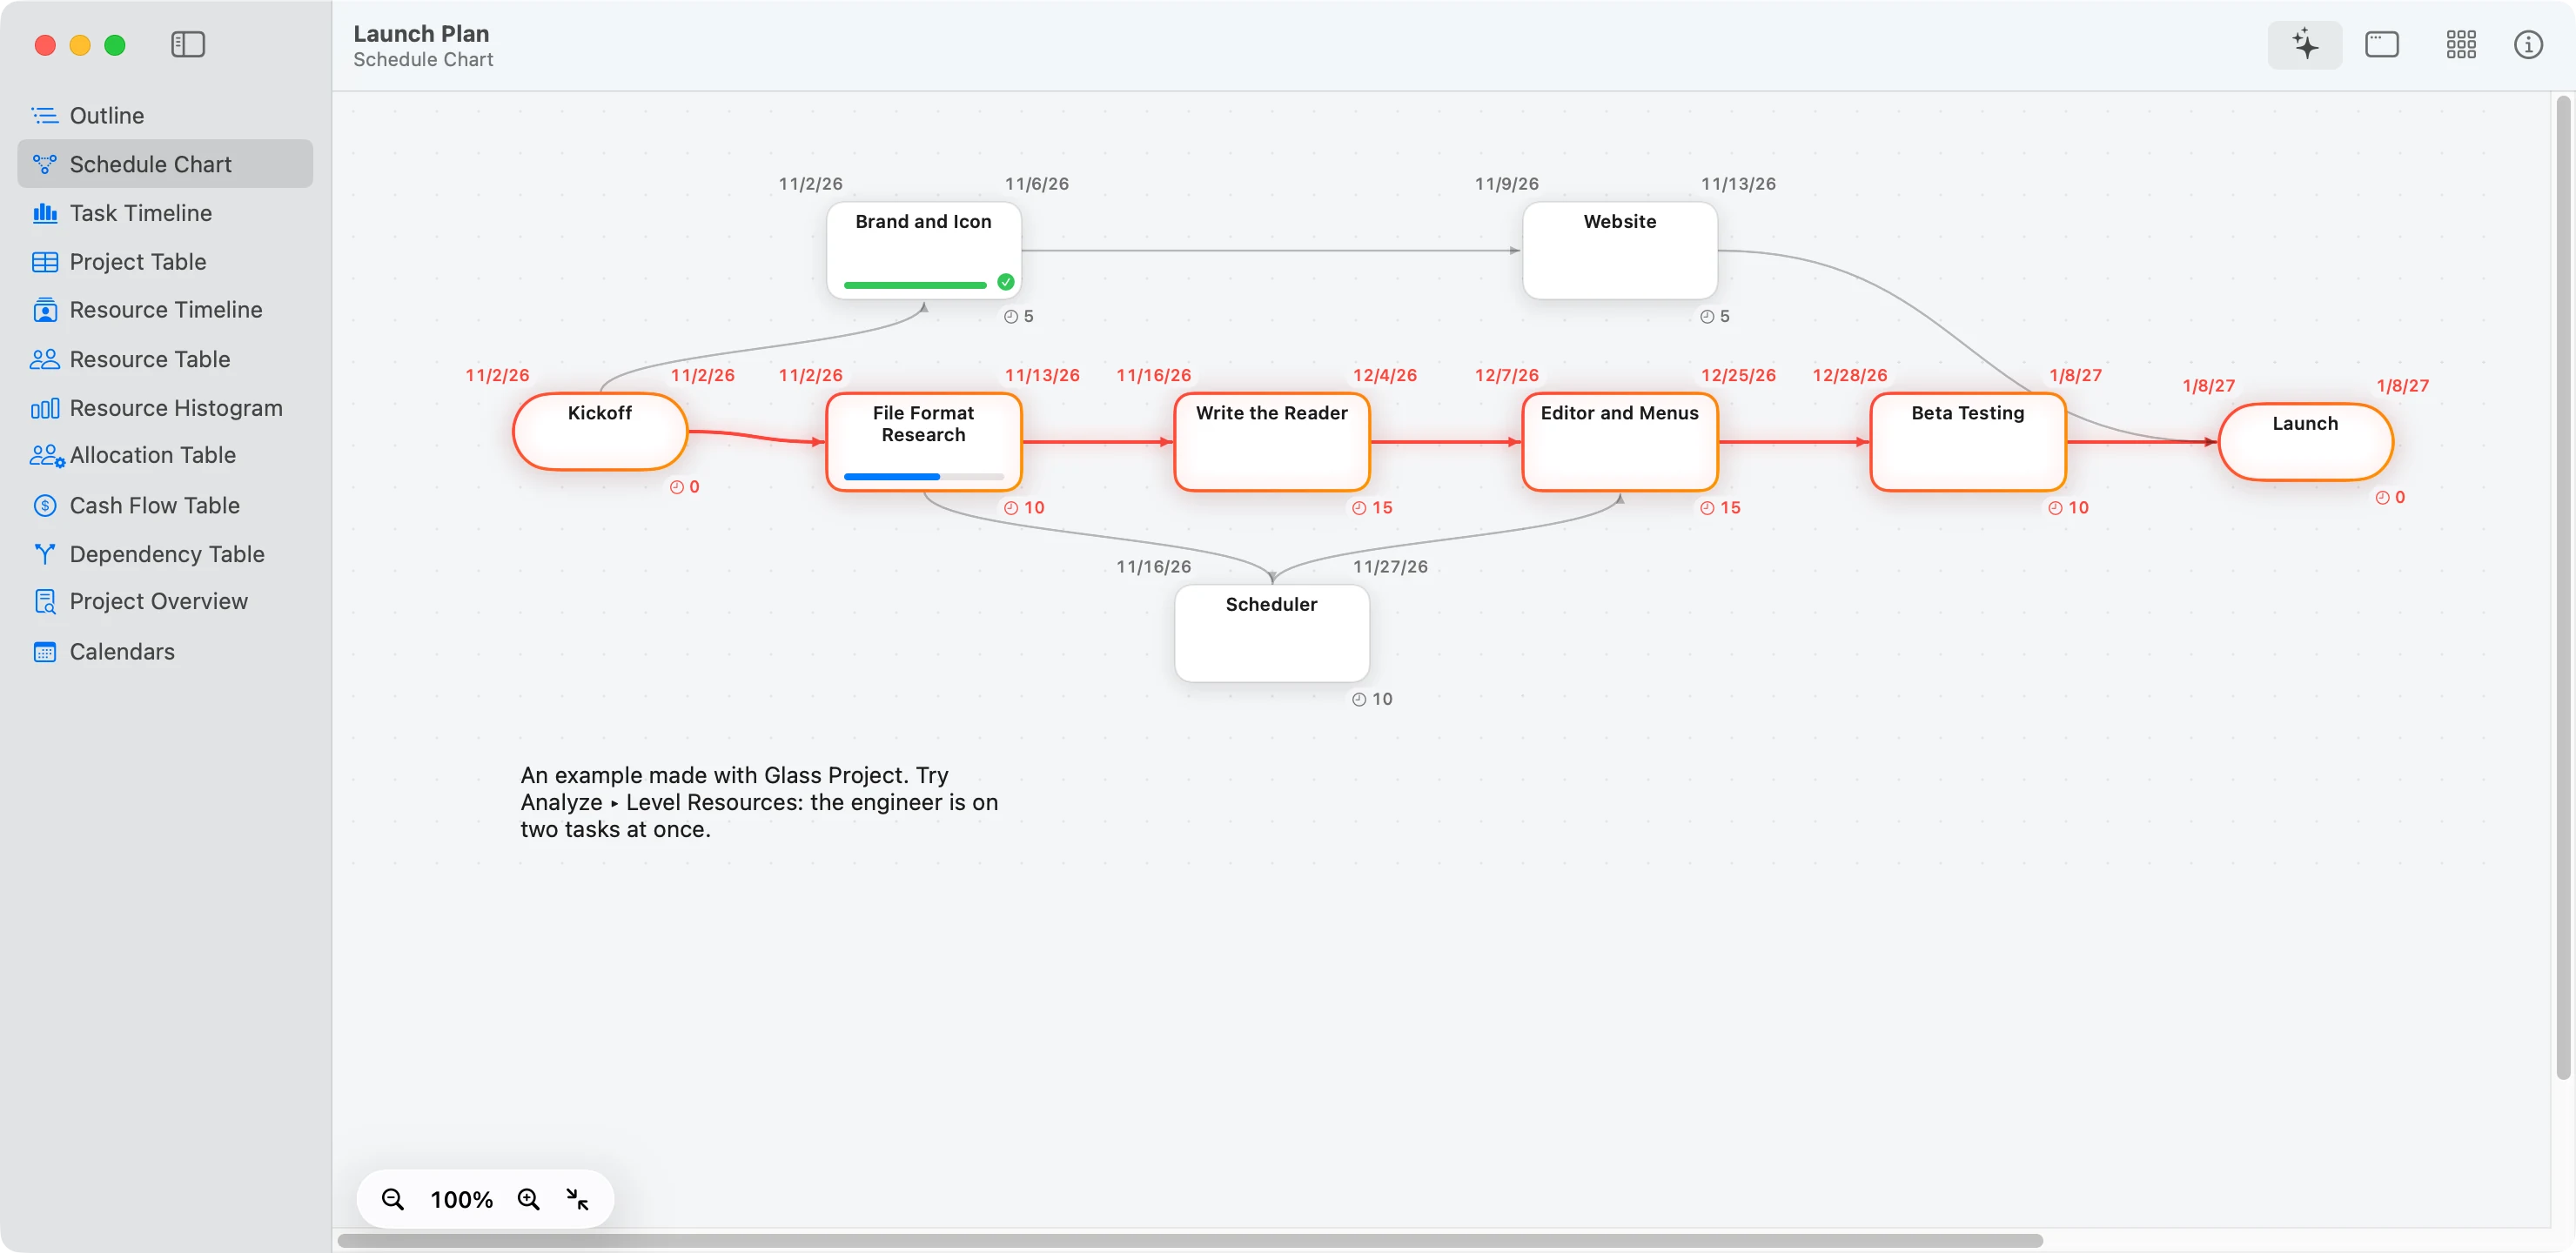Open the Dependency Table view
The image size is (2576, 1253).
coord(165,554)
